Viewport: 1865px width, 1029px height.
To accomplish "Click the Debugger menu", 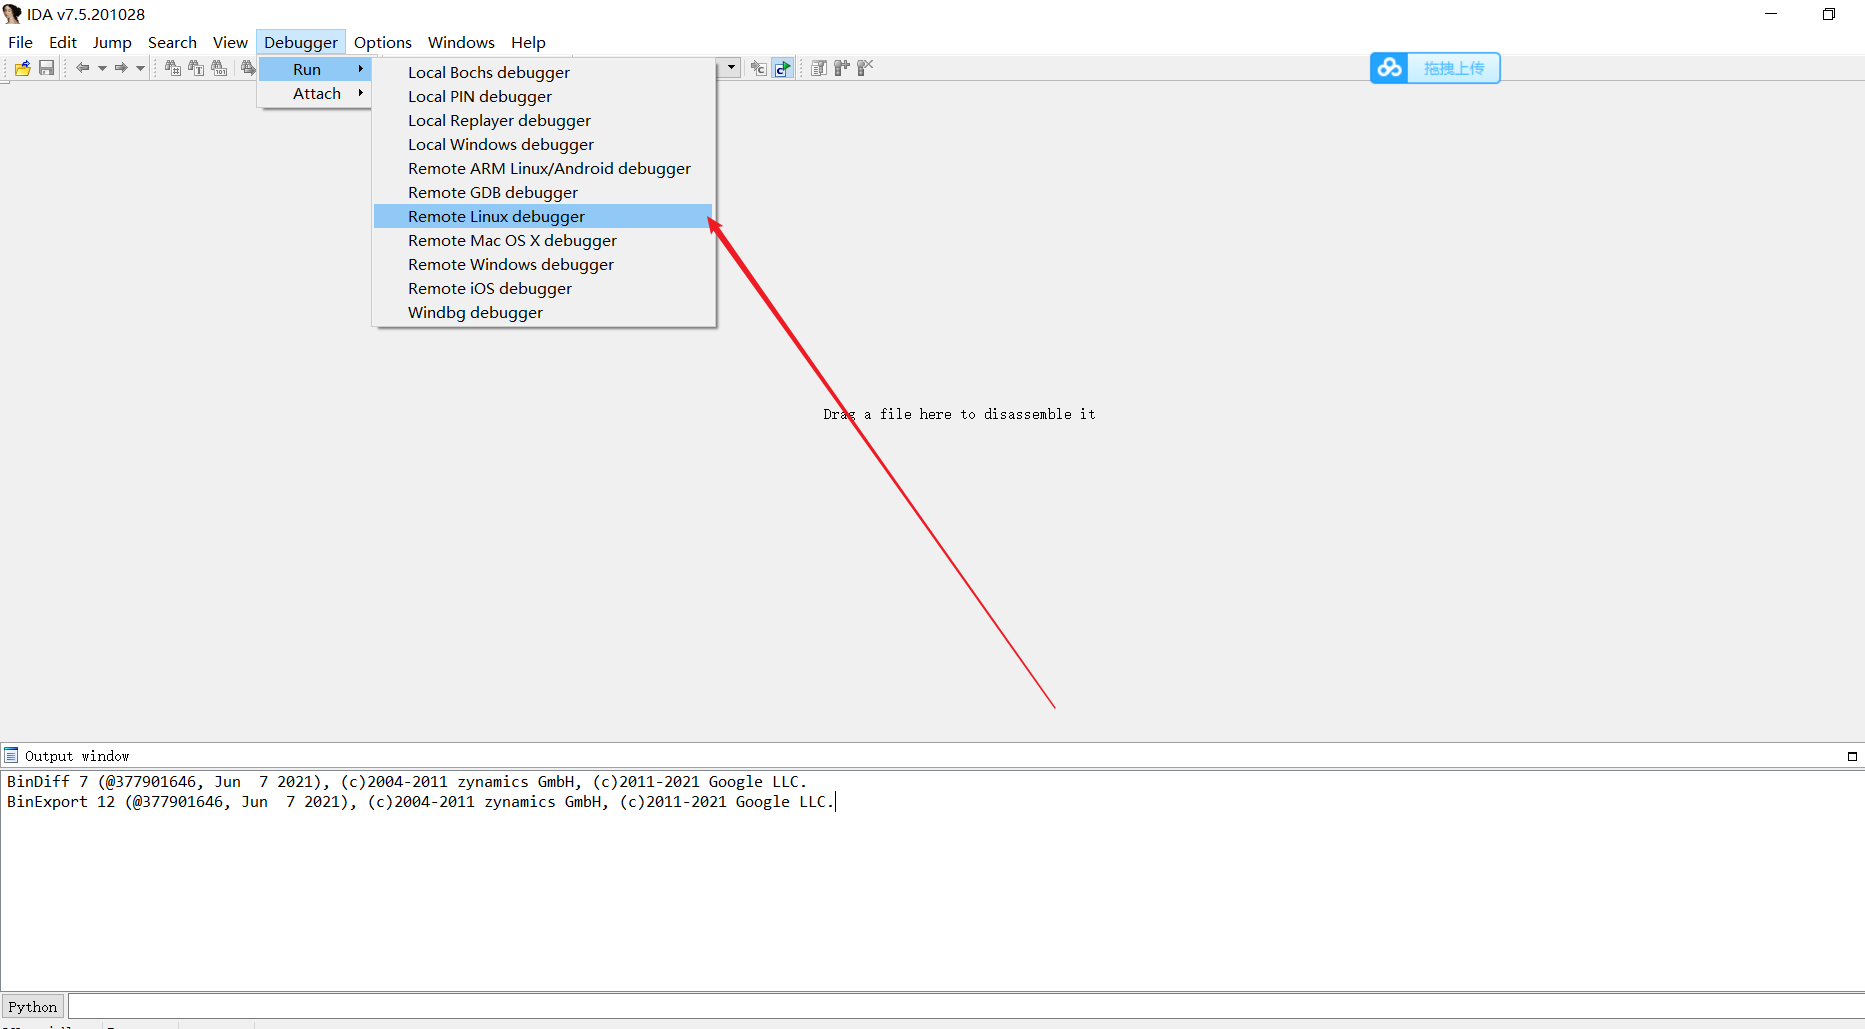I will pyautogui.click(x=301, y=42).
